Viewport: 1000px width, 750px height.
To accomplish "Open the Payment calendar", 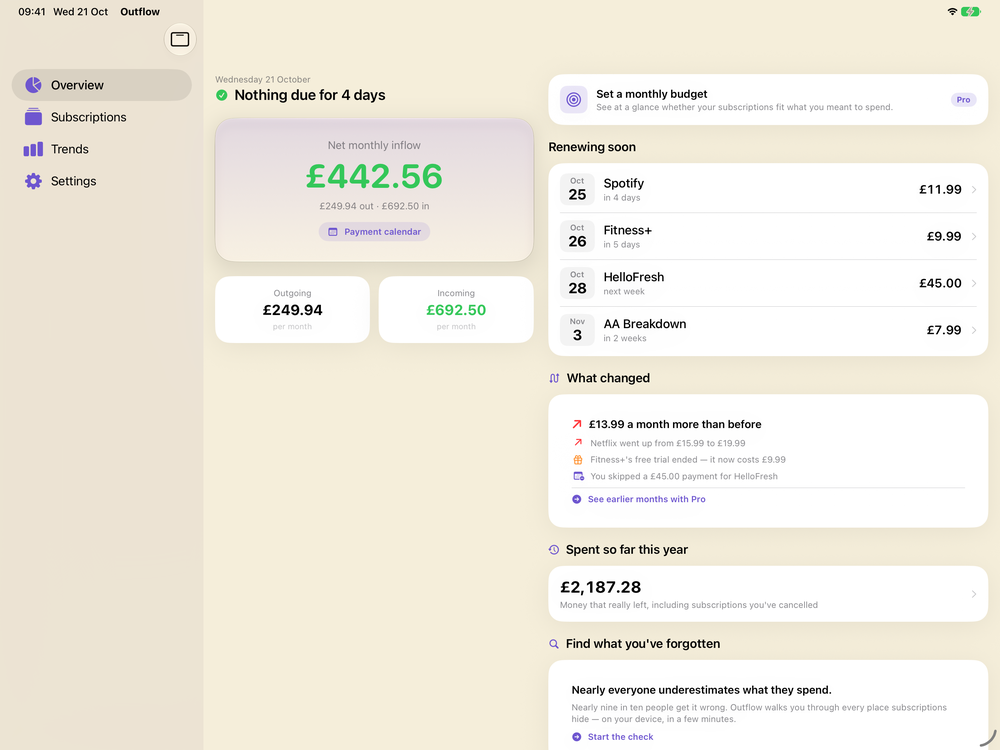I will 374,232.
